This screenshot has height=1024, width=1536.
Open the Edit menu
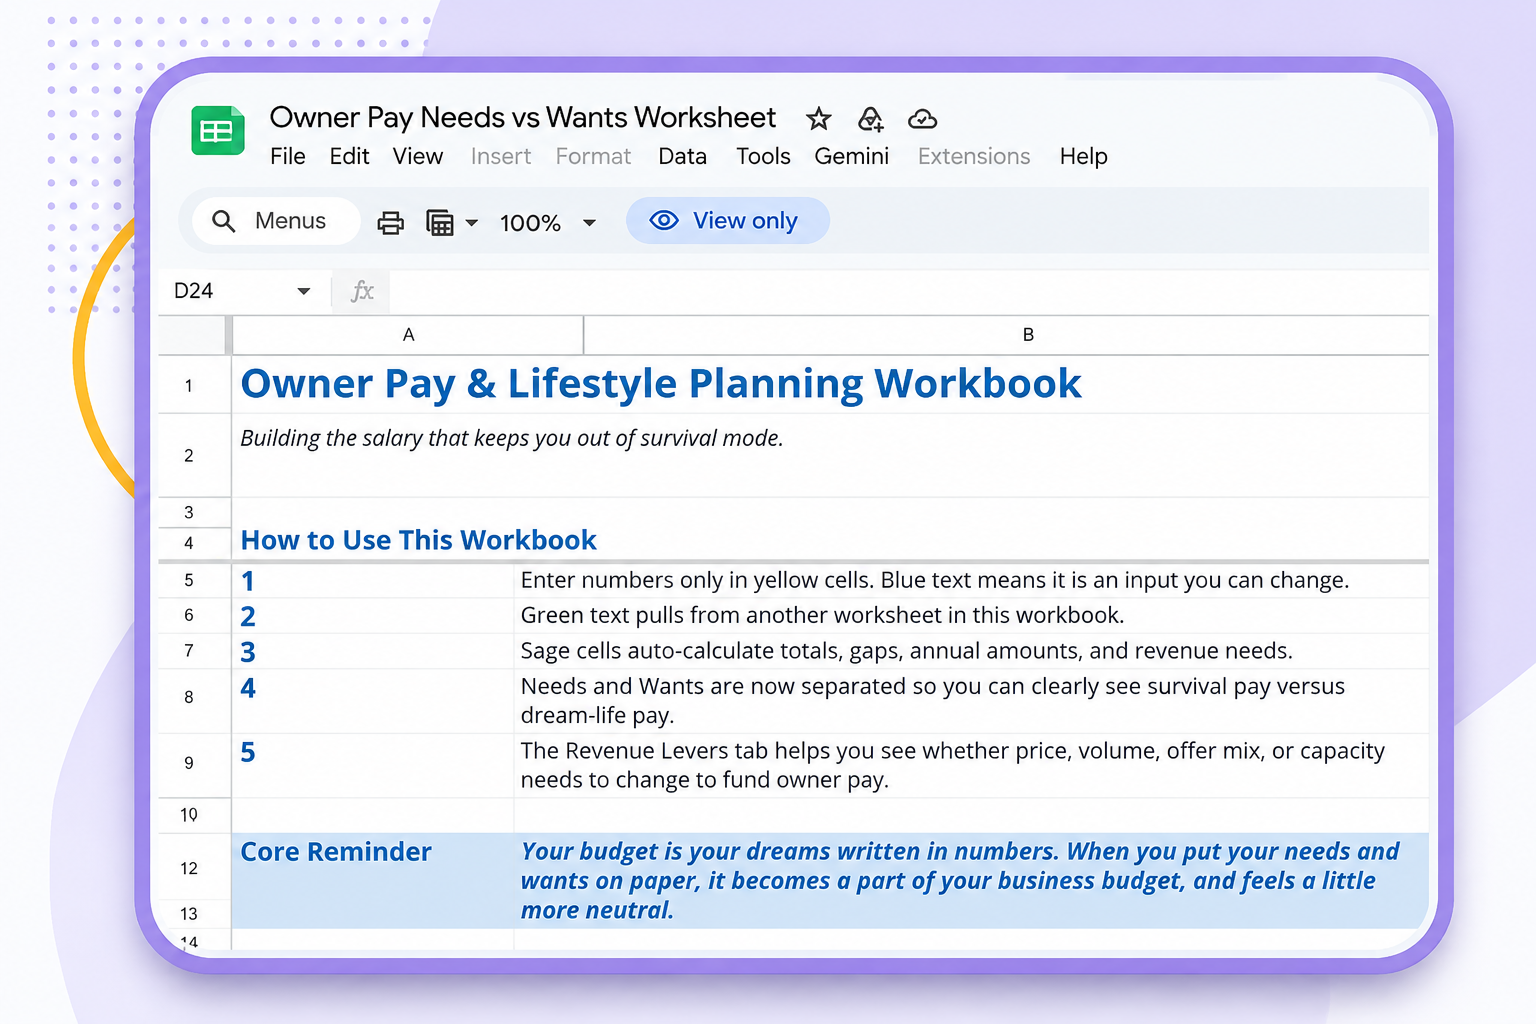(349, 157)
